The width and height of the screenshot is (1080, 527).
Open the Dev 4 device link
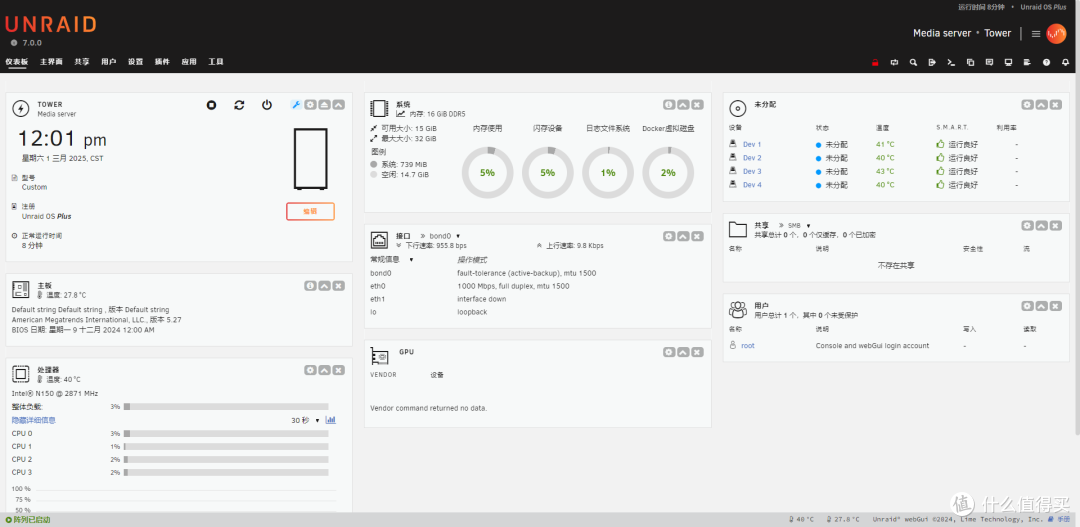[752, 185]
